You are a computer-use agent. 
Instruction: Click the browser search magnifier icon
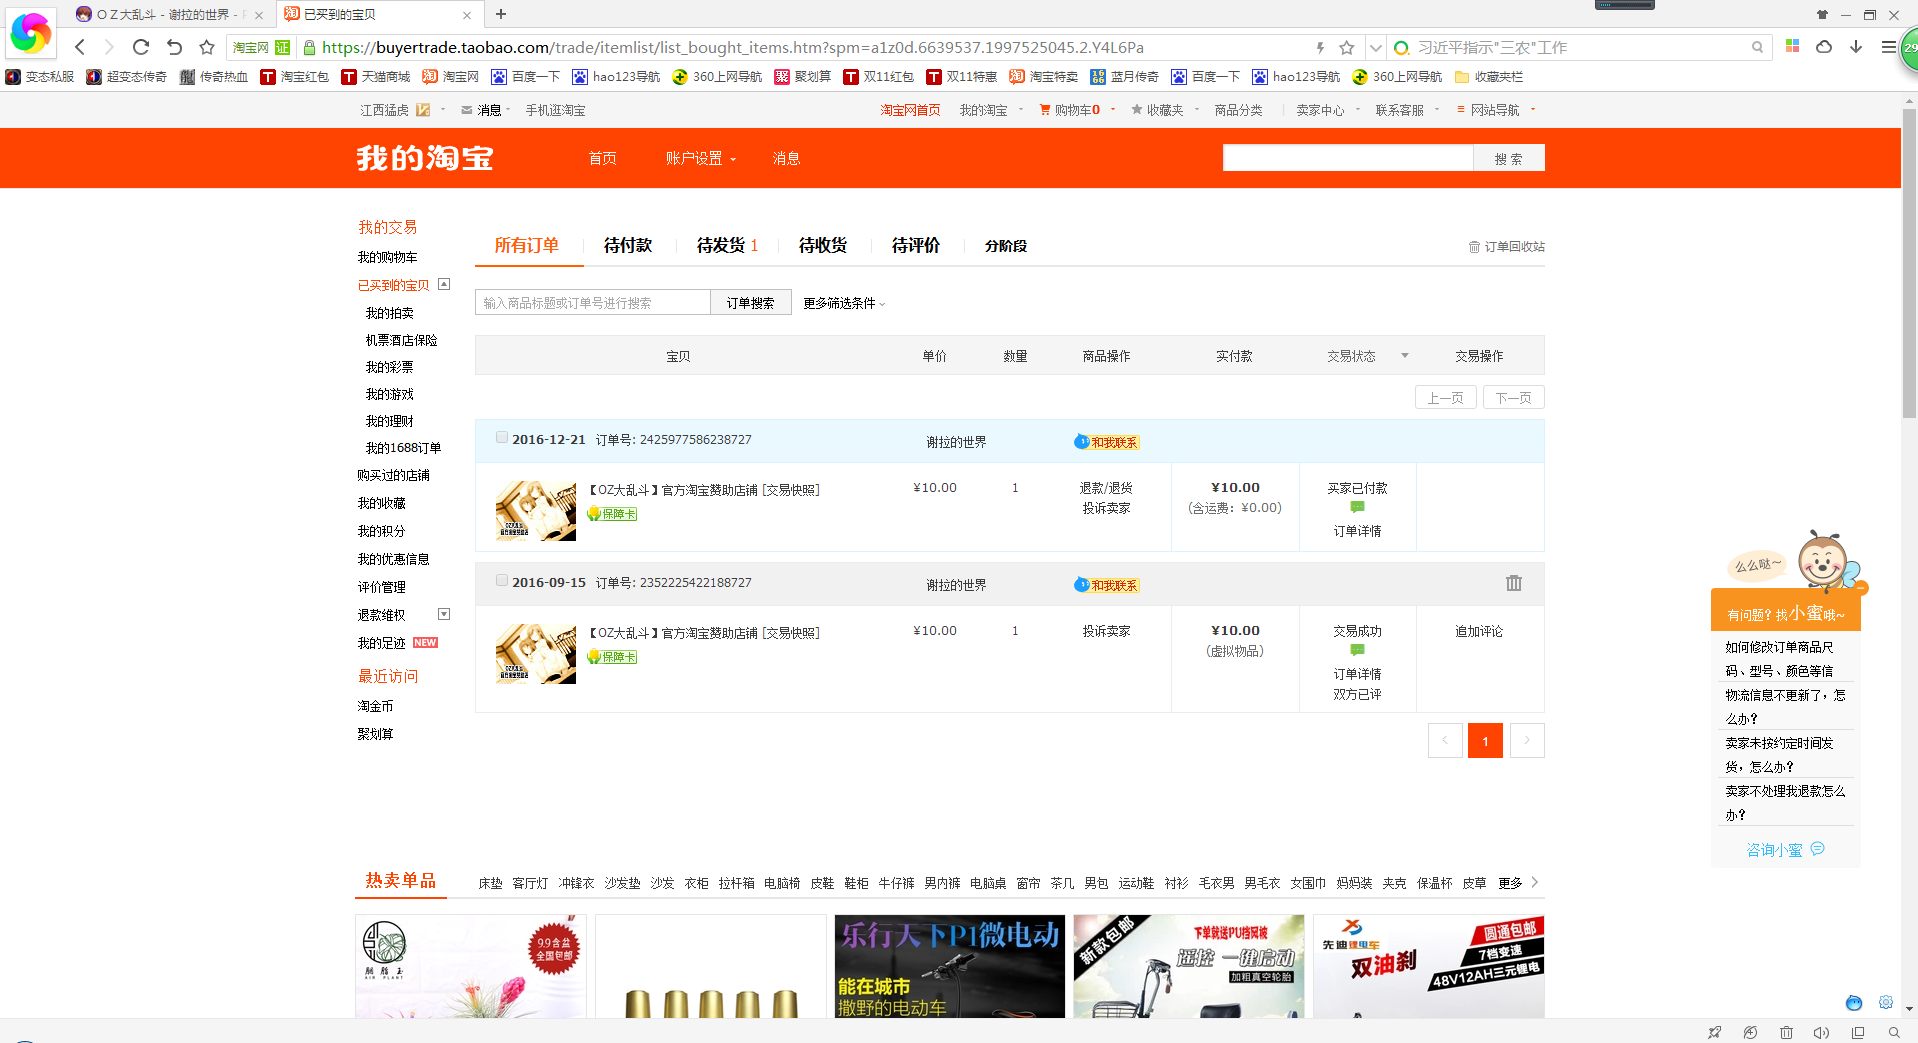pyautogui.click(x=1757, y=47)
